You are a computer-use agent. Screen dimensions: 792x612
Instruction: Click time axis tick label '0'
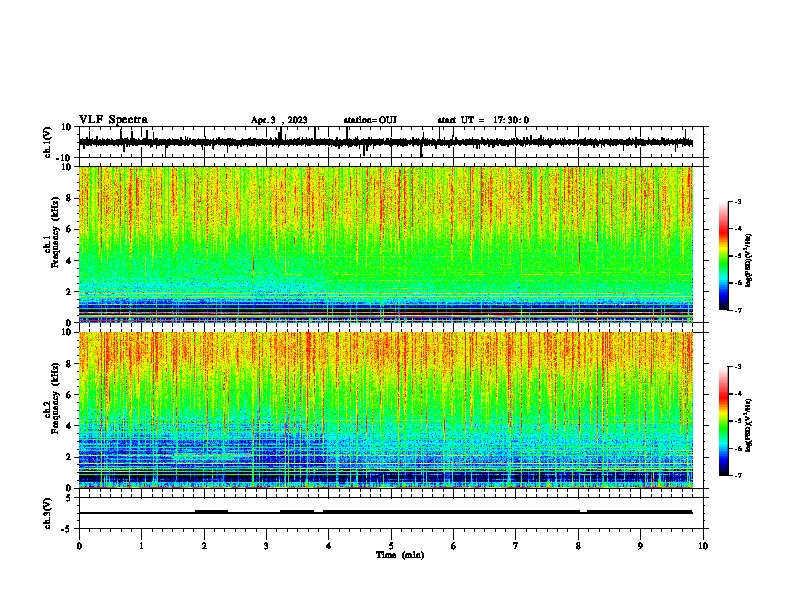tap(79, 546)
